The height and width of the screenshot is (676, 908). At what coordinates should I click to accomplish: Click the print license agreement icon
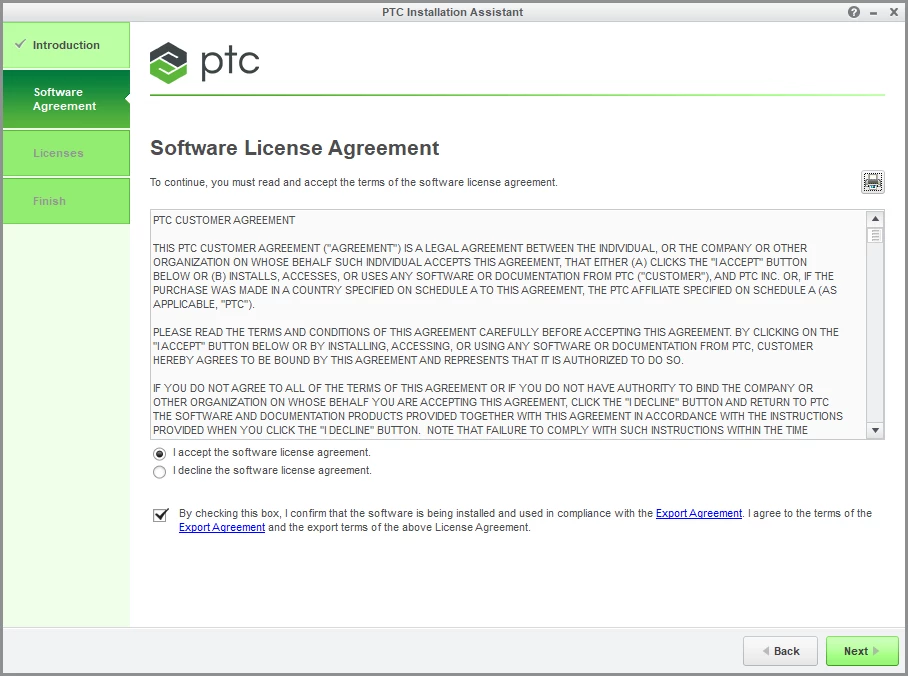873,182
